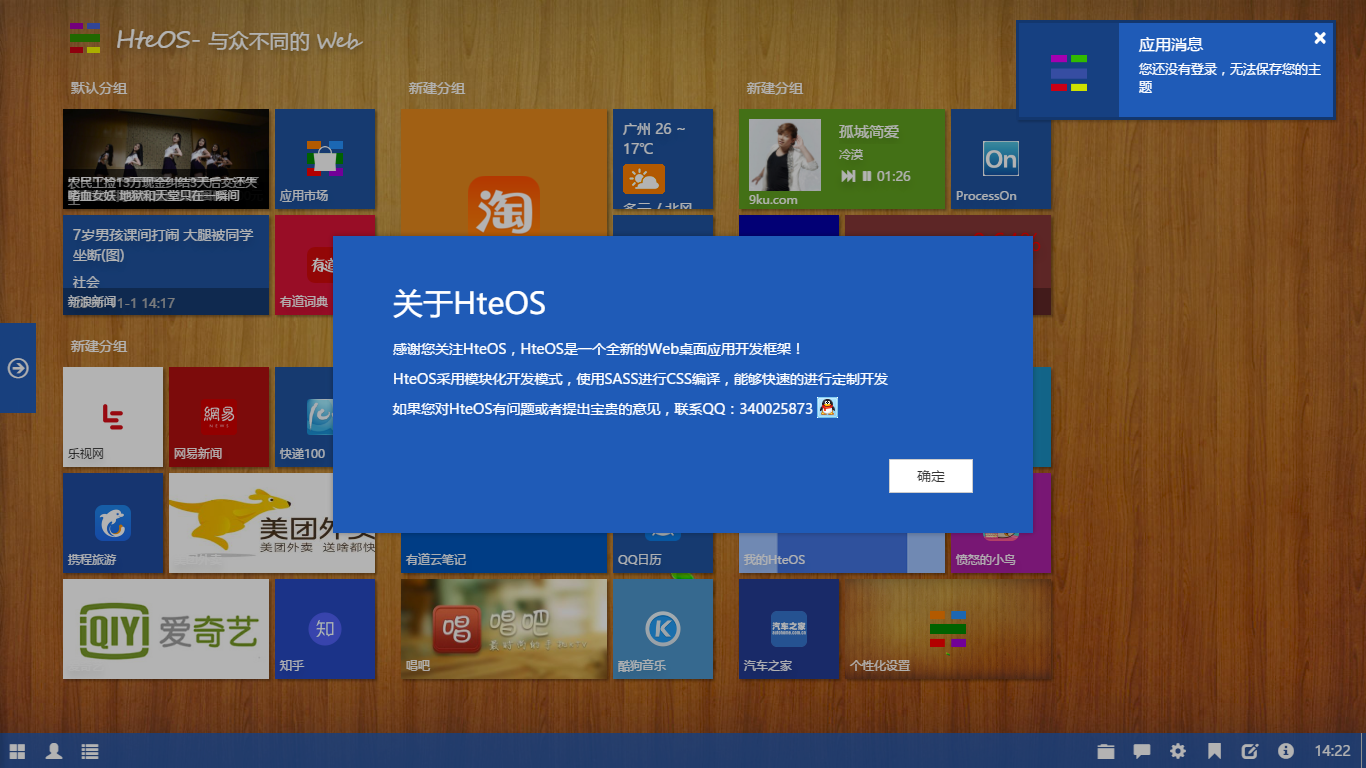
Task: Pause the song 孤城简爱 on the music tile
Action: coord(867,176)
